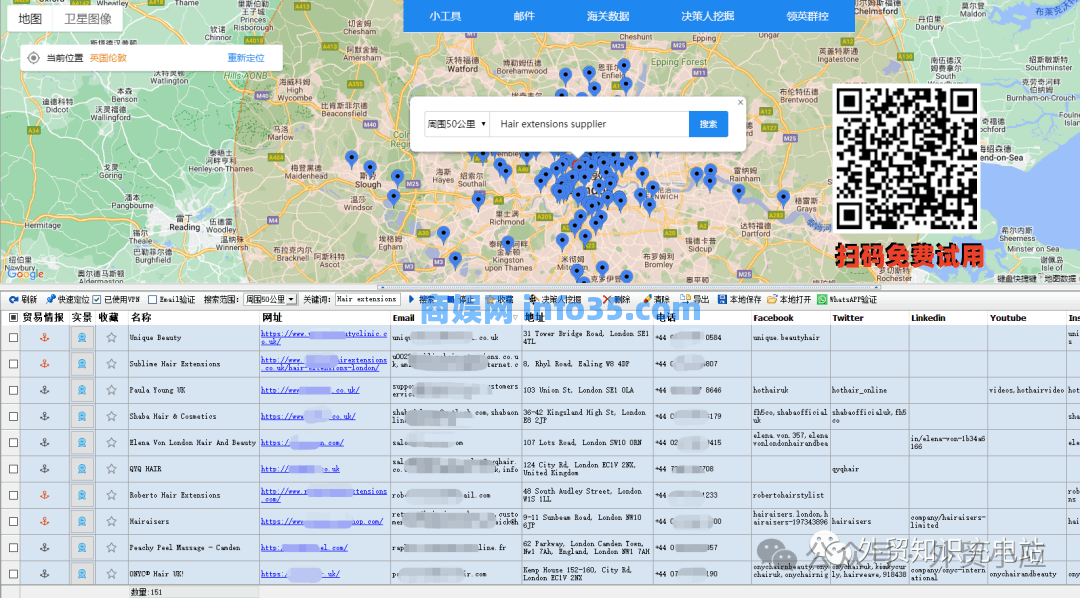Open the 周围50公里 dropdown in map search box

[x=457, y=124]
